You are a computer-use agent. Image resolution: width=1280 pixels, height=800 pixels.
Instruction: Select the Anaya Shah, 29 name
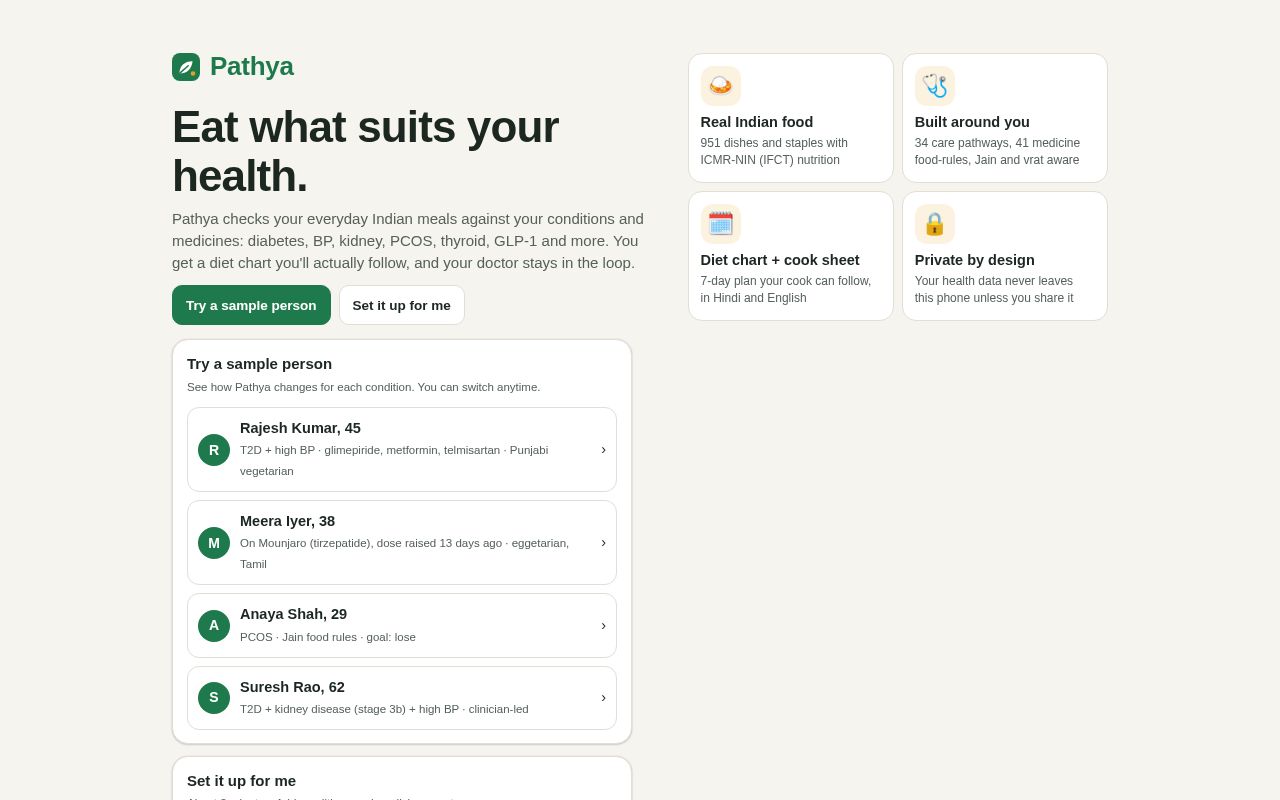(293, 614)
